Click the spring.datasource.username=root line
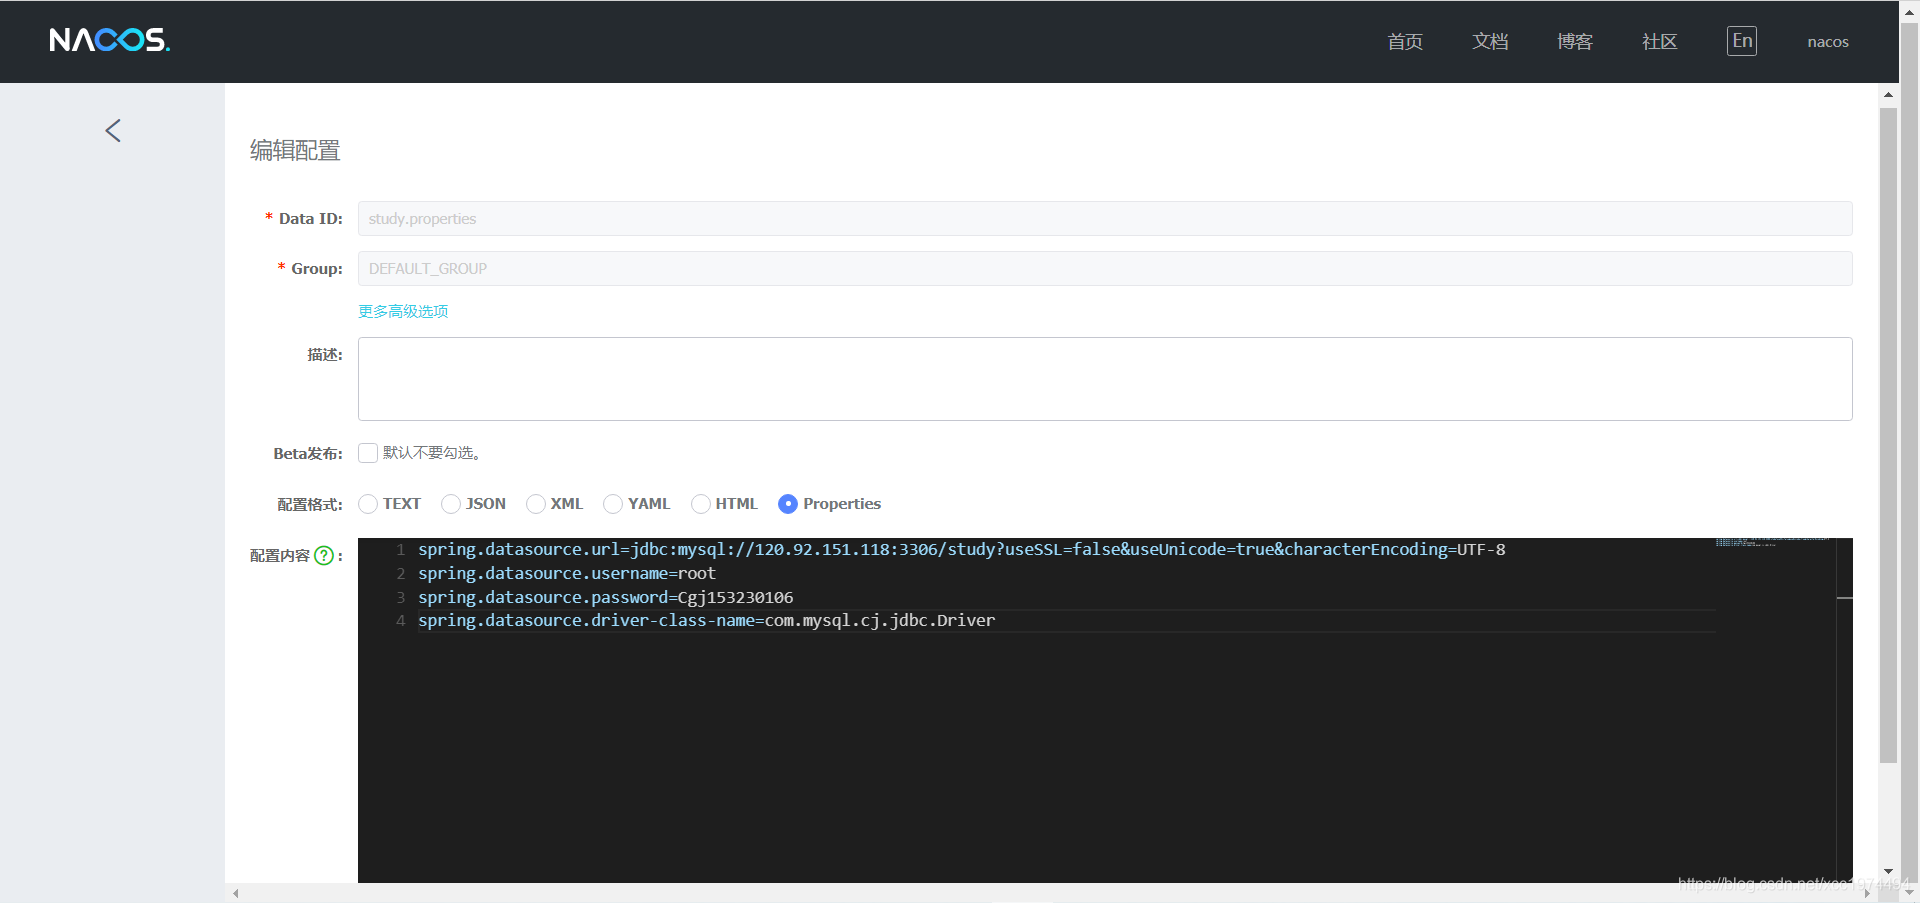 click(567, 574)
